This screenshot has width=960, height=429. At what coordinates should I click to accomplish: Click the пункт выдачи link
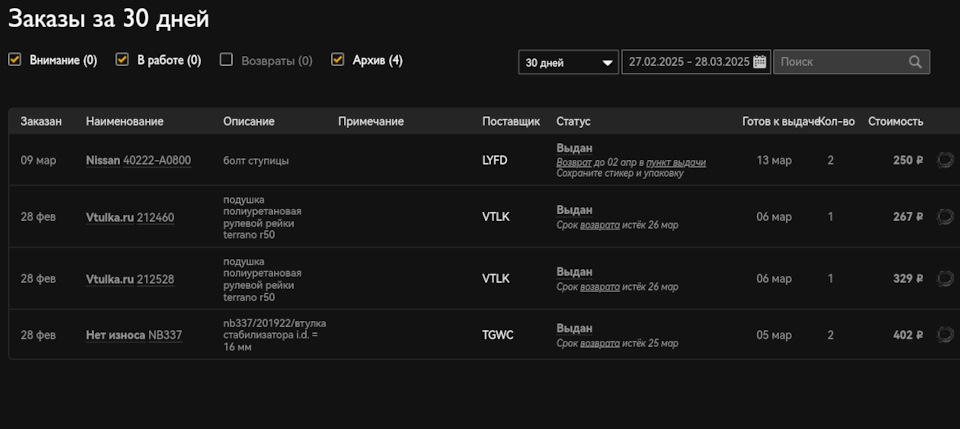(x=676, y=162)
